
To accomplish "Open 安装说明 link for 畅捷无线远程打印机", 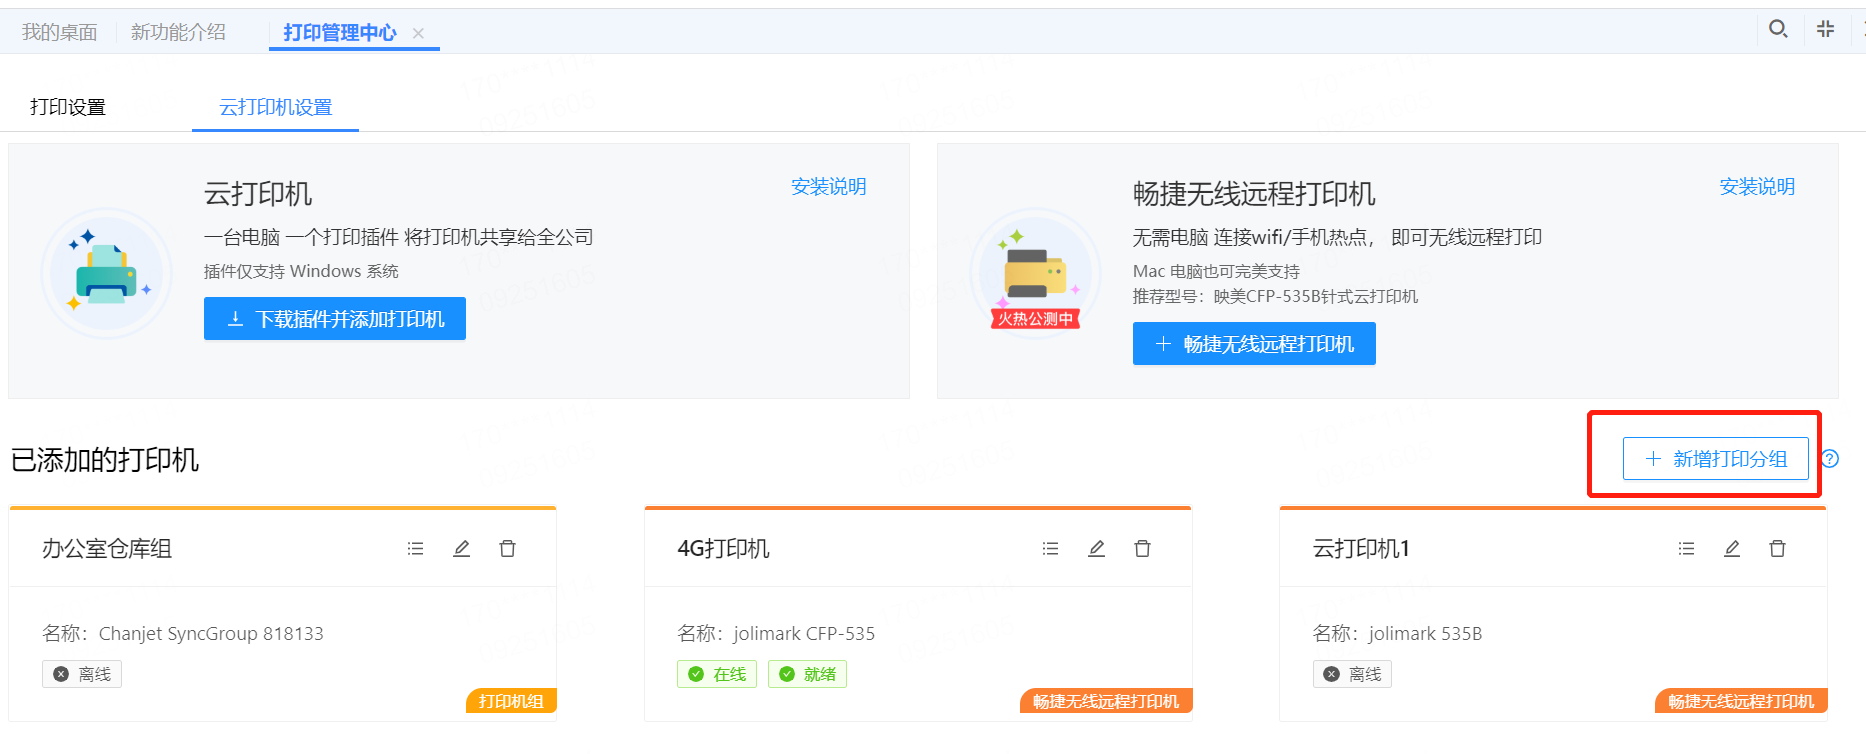I will tap(1757, 187).
